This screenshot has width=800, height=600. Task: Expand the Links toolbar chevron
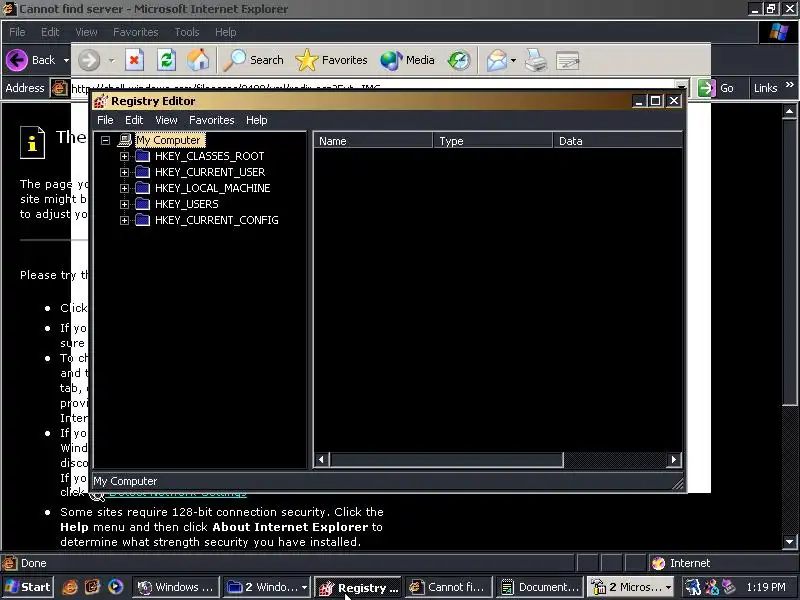coord(790,85)
